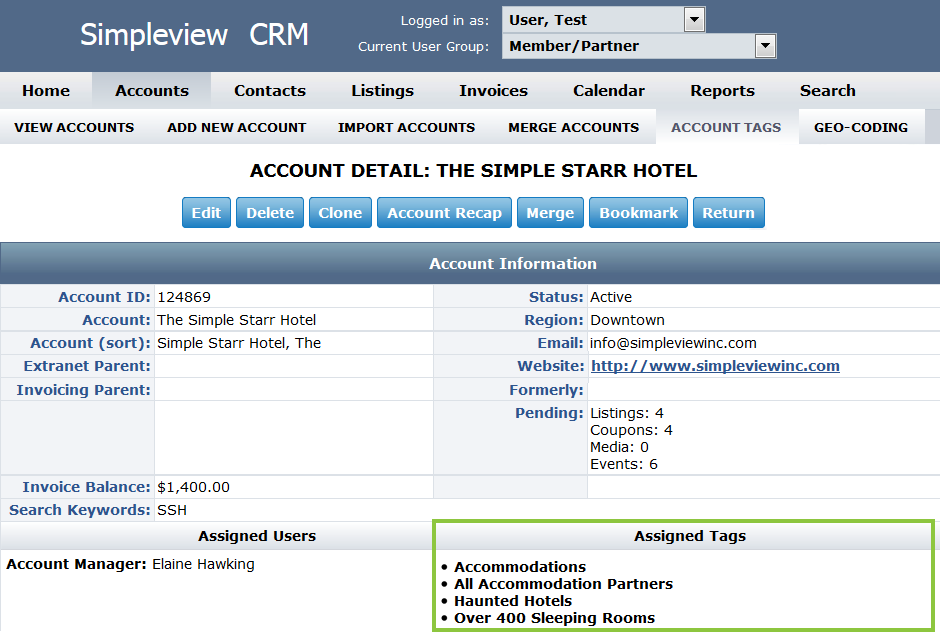The width and height of the screenshot is (940, 634).
Task: Go to the Home menu
Action: [x=46, y=90]
